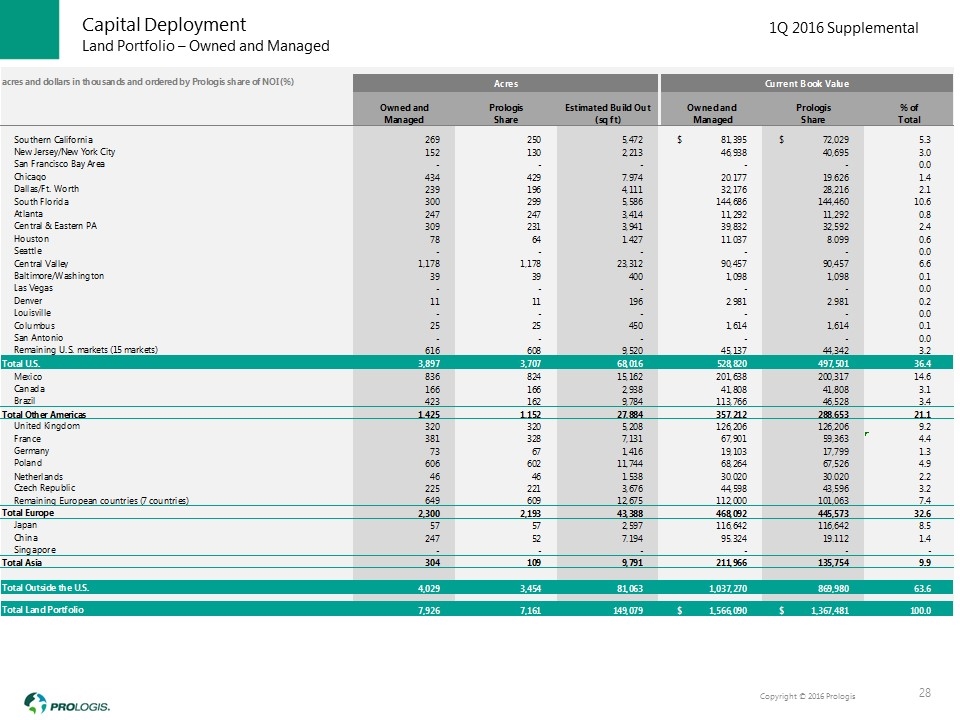Select the Total U.S. row label
Image resolution: width=960 pixels, height=720 pixels.
(22, 361)
